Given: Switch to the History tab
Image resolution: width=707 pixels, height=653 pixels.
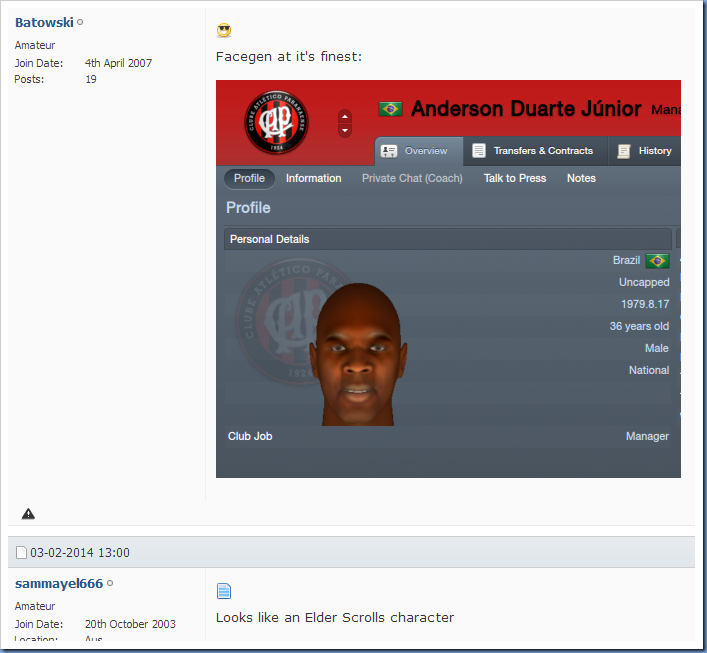Looking at the screenshot, I should tap(646, 151).
